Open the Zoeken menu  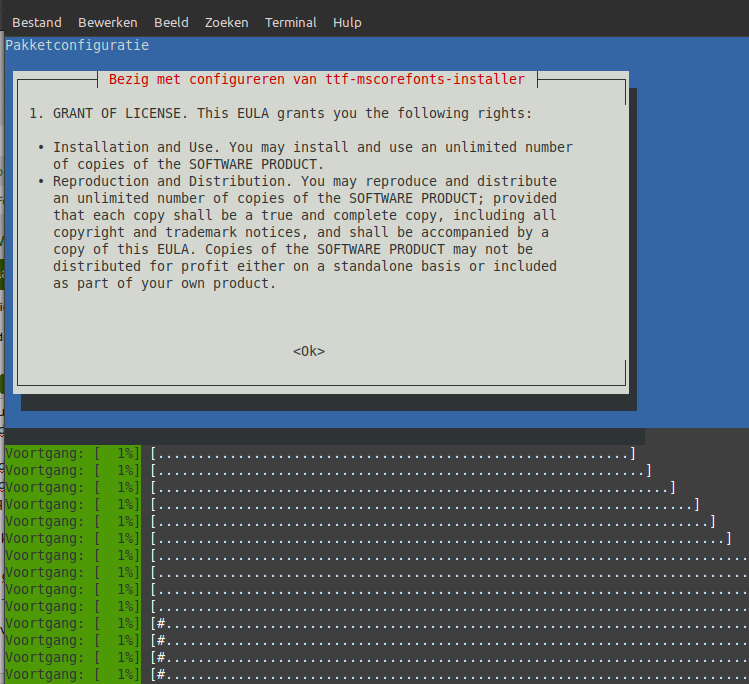coord(226,22)
